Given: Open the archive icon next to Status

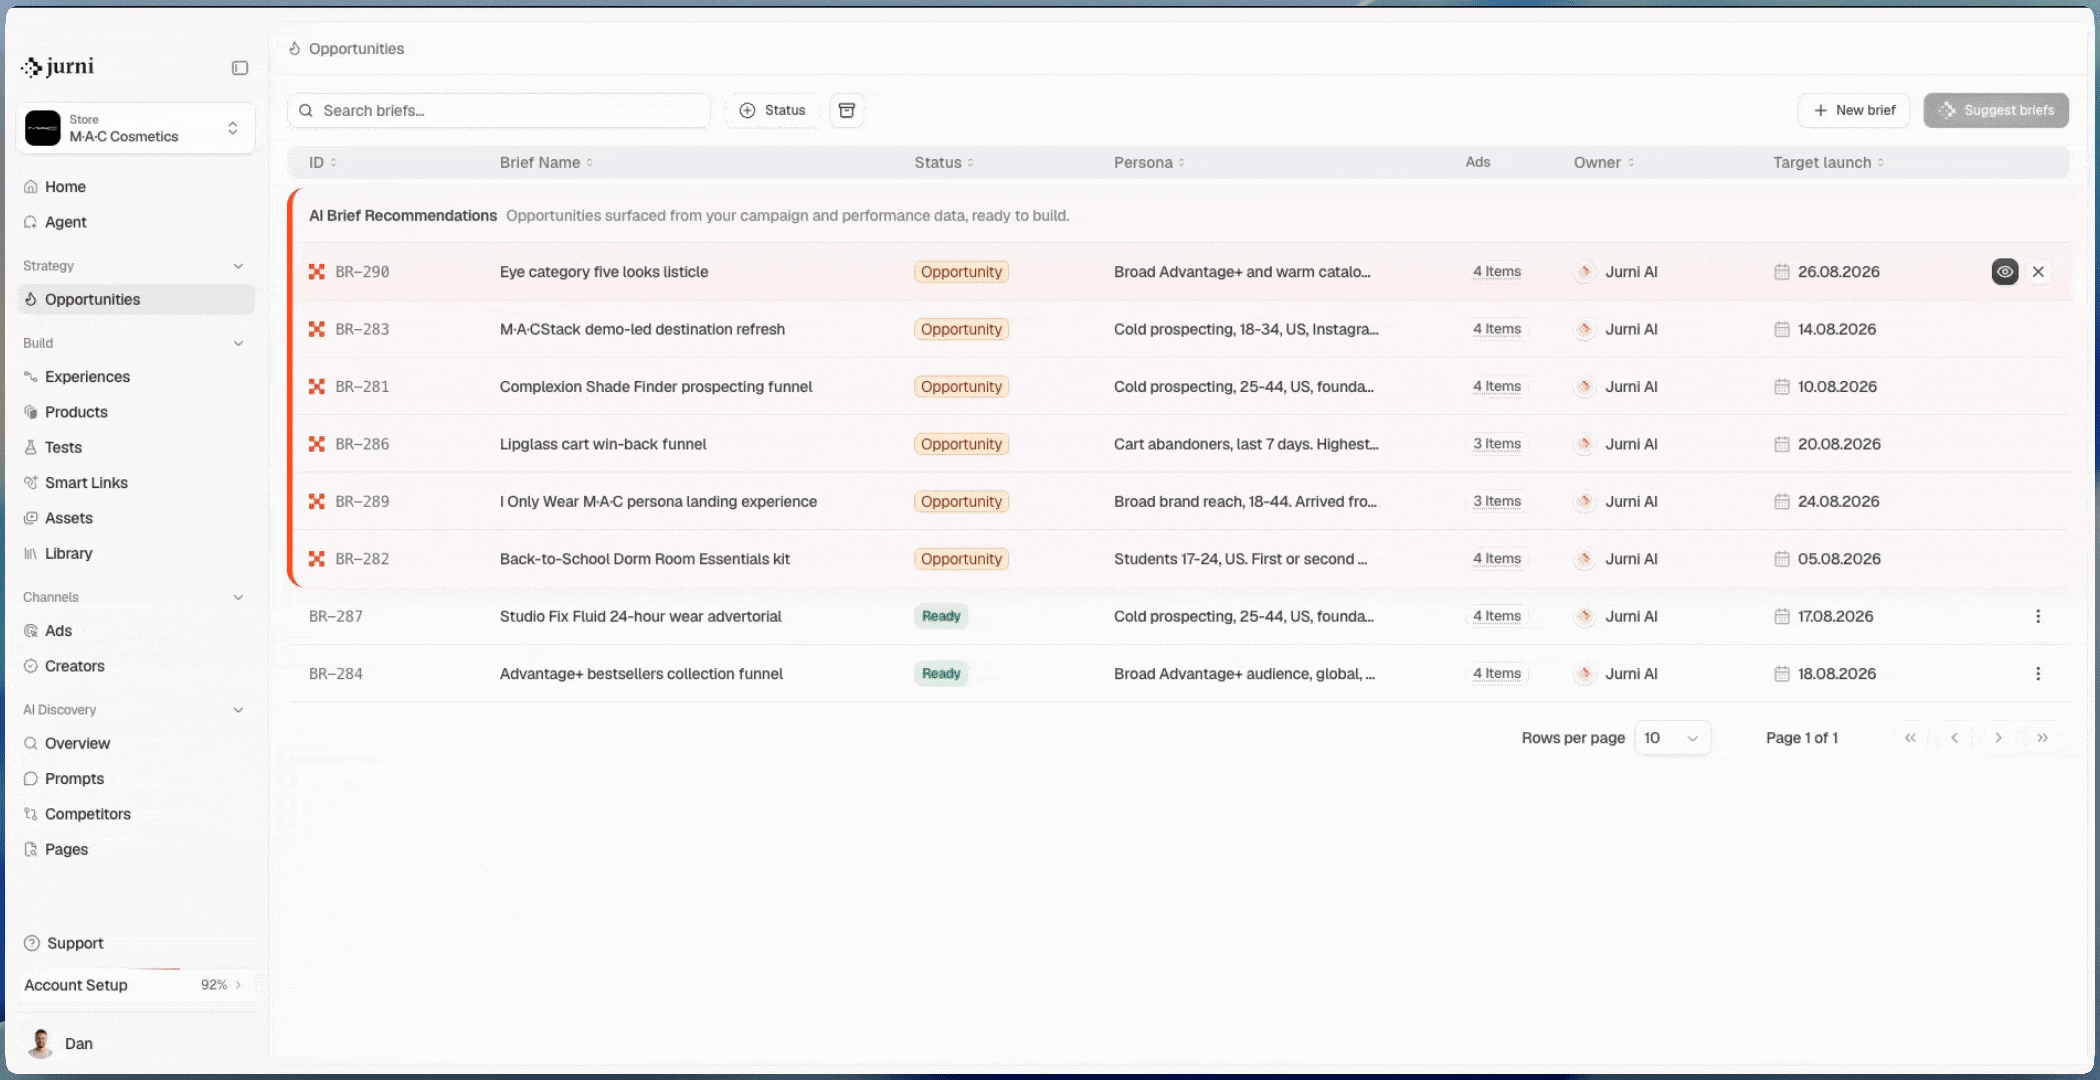Looking at the screenshot, I should coord(847,110).
